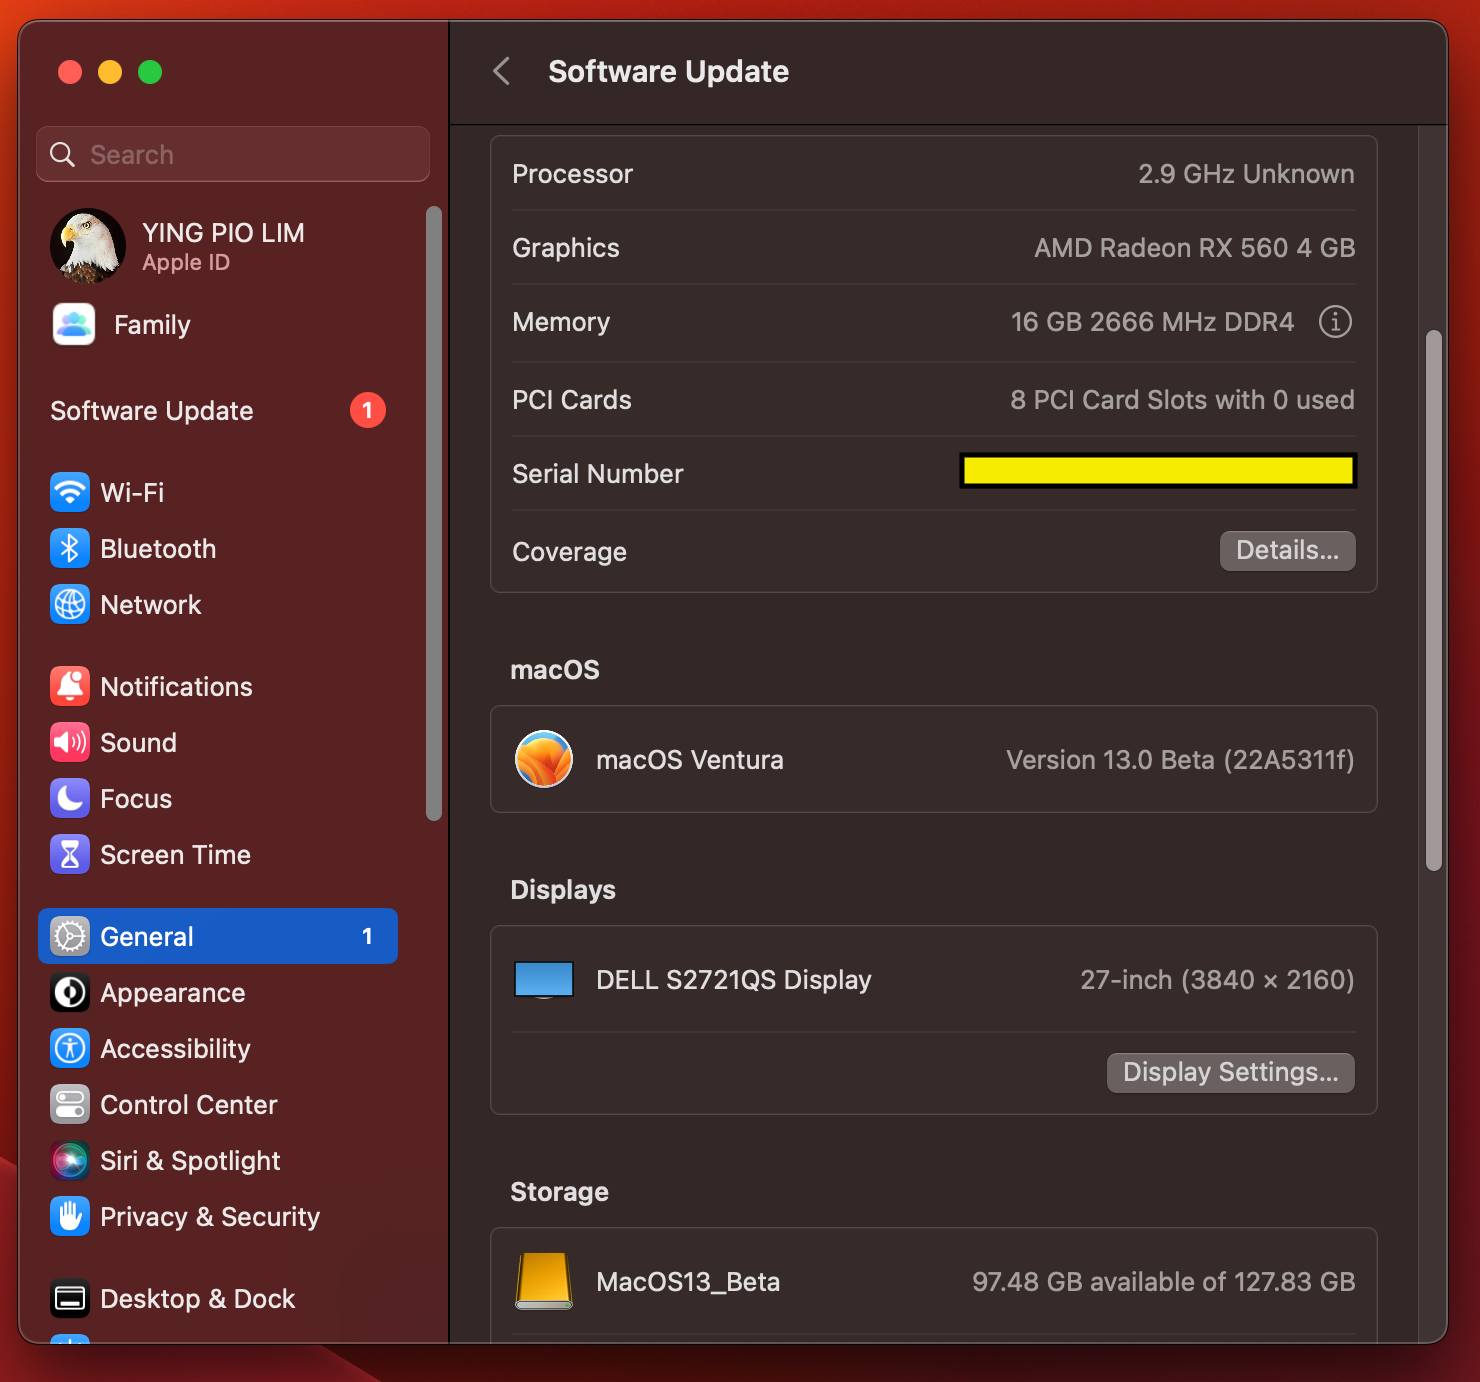Click into the Search field
1480x1382 pixels.
pos(233,154)
